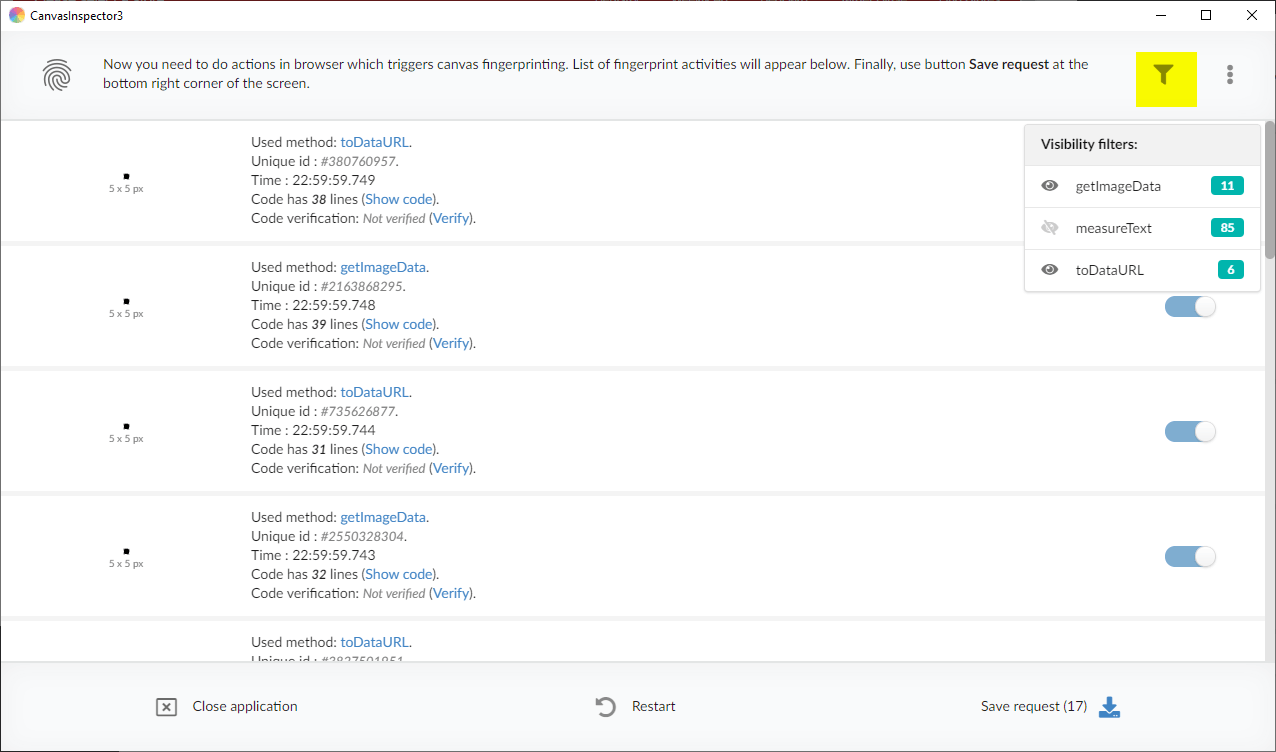Click Verify for entry #380760957
The width and height of the screenshot is (1276, 752).
click(x=451, y=218)
